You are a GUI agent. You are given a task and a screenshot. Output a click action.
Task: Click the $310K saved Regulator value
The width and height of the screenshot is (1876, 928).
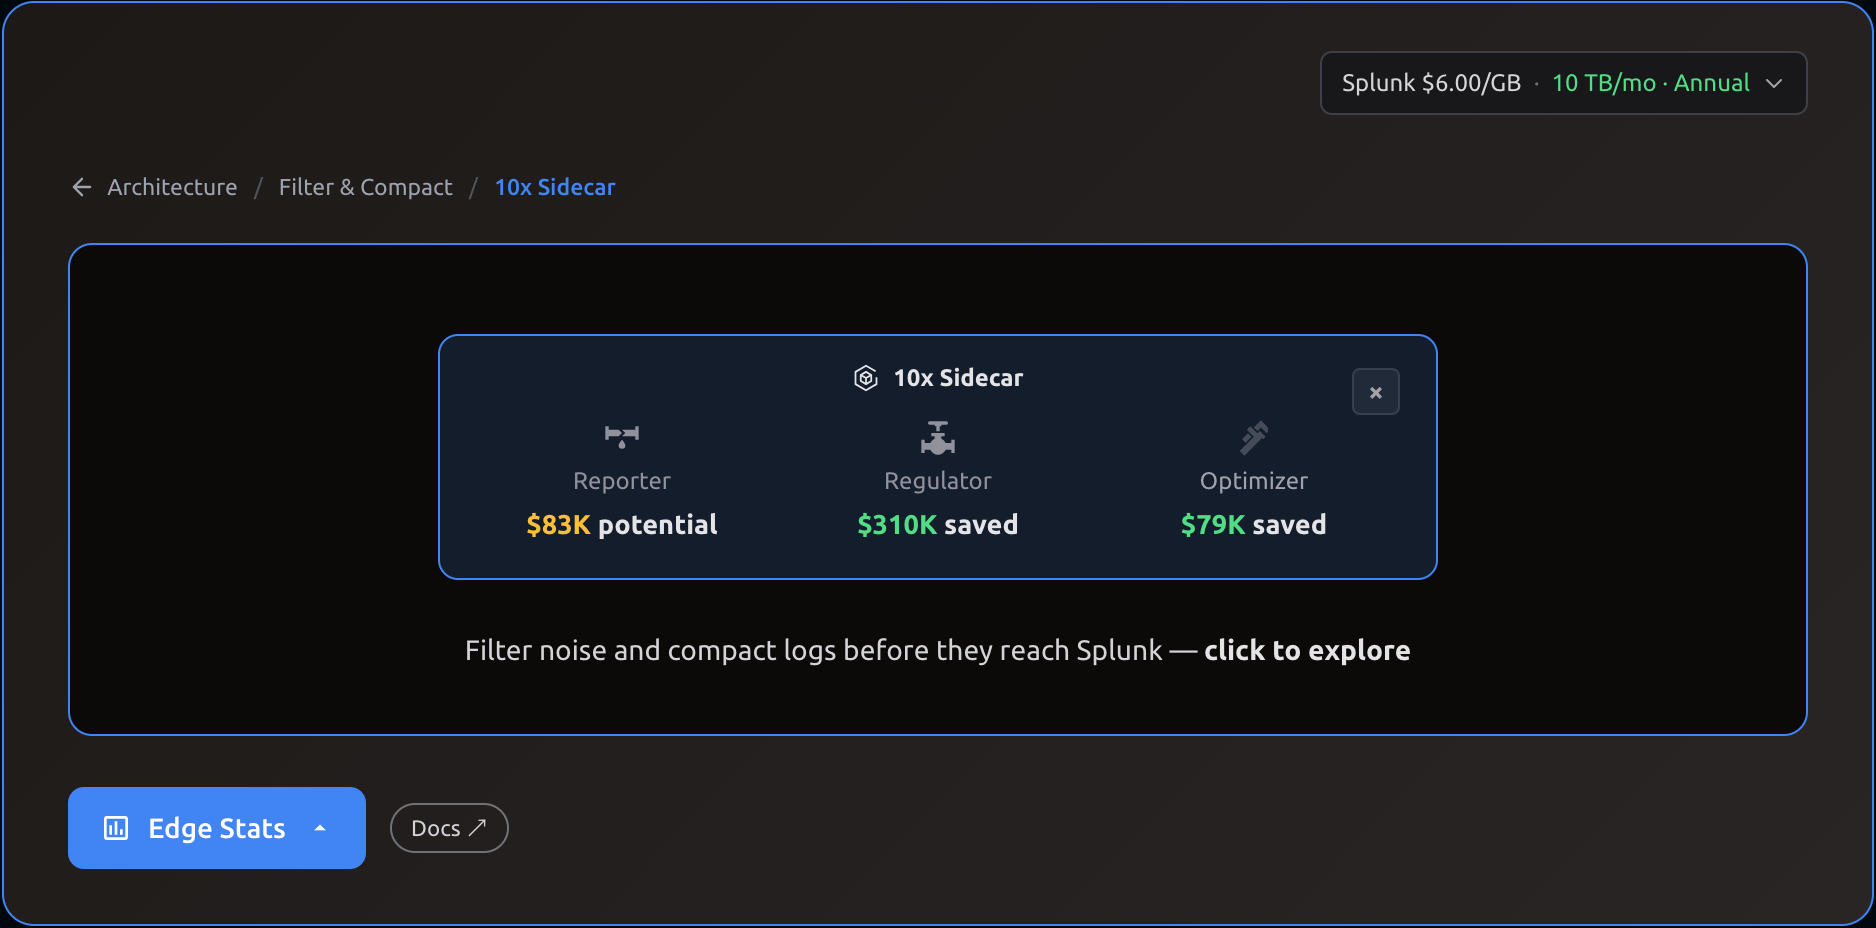[937, 525]
